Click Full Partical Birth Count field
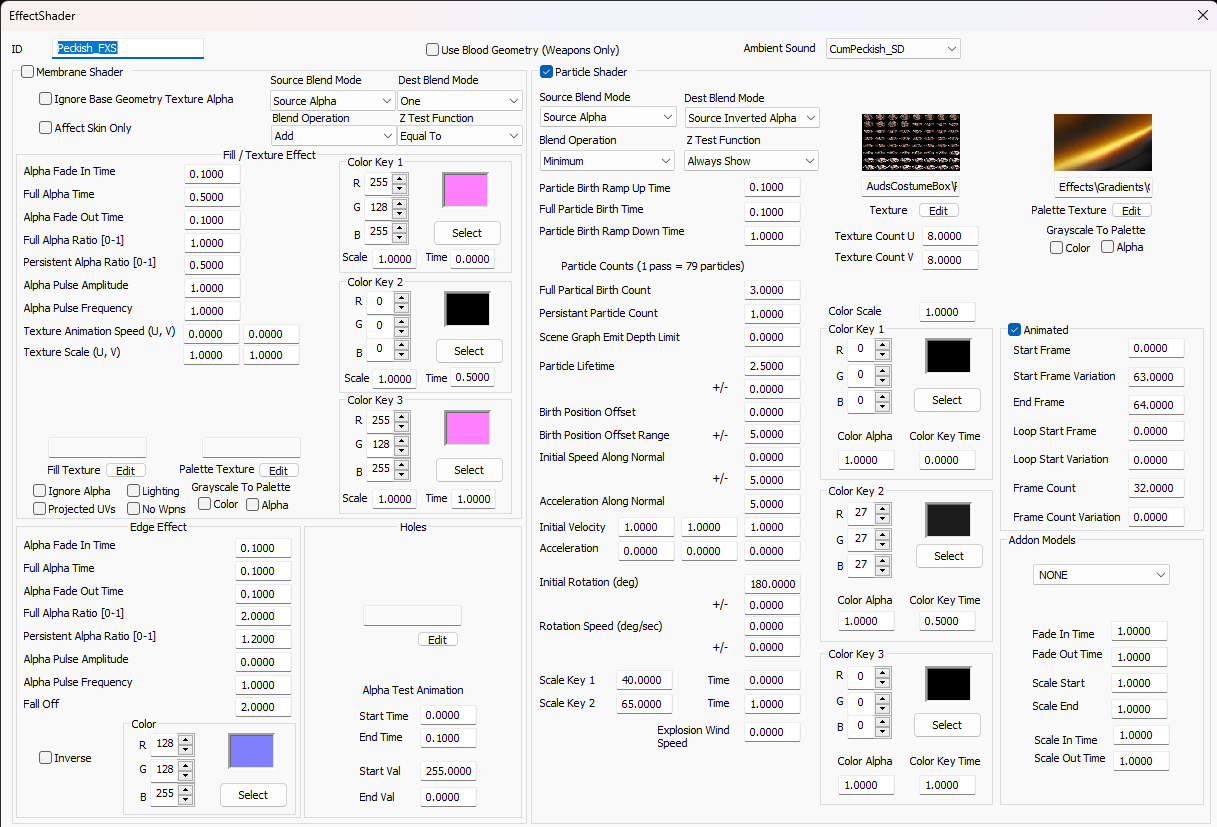The image size is (1217, 827). (772, 290)
